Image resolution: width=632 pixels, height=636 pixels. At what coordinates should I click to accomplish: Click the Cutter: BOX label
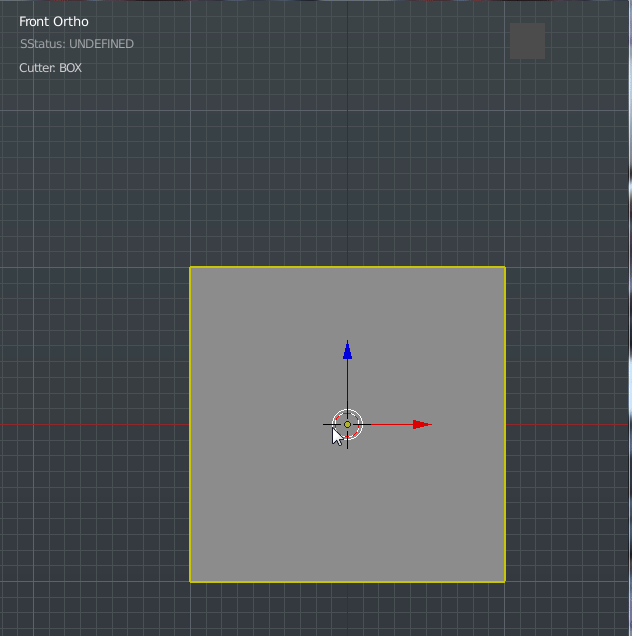[x=50, y=68]
